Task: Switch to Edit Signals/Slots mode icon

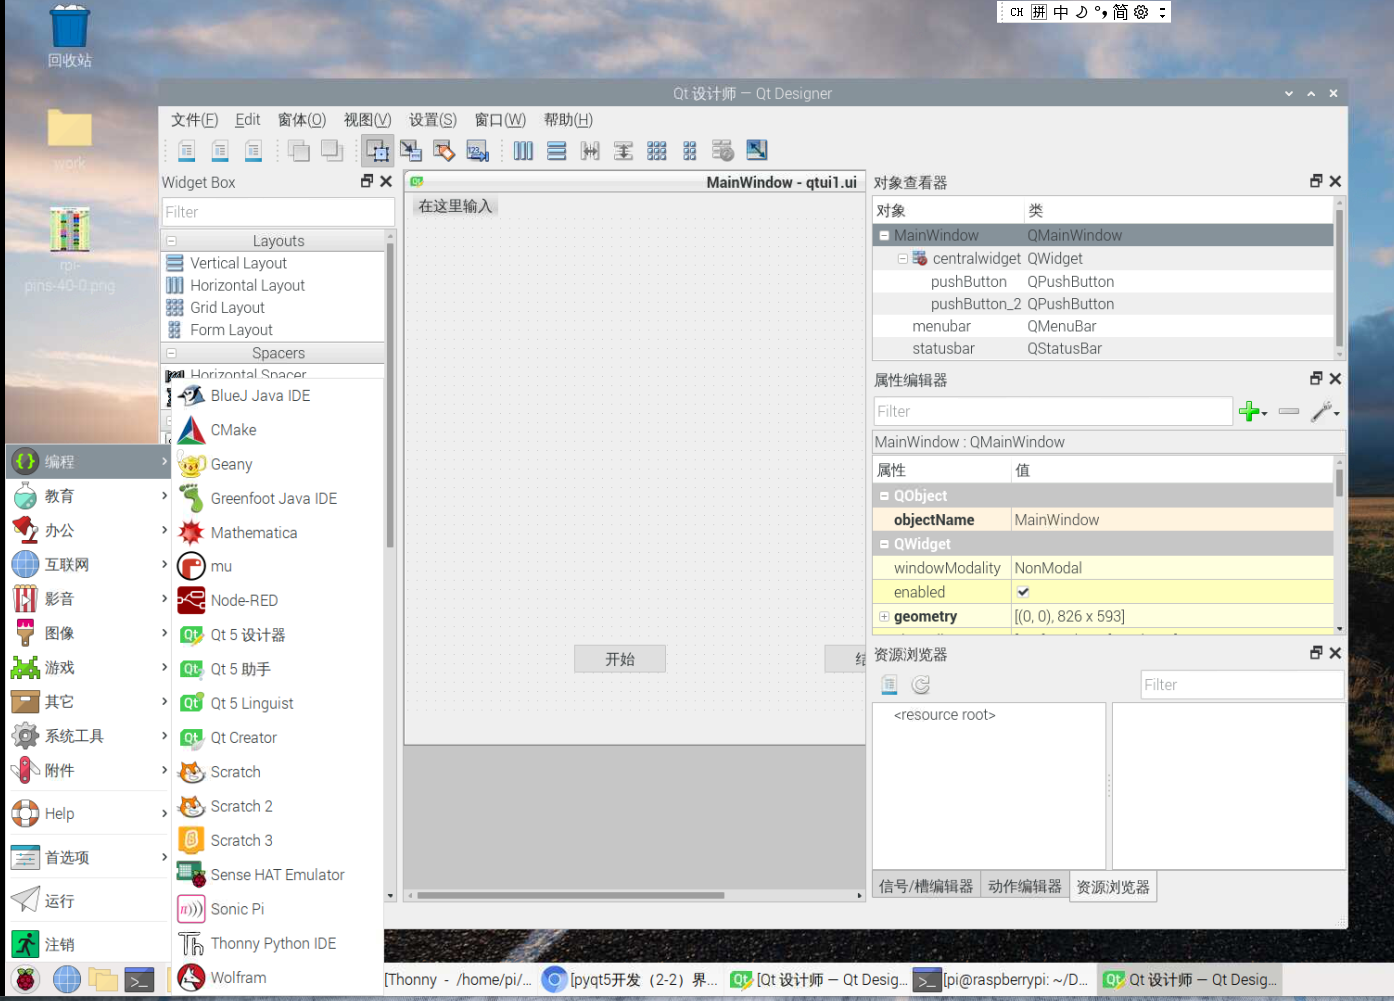Action: tap(411, 151)
